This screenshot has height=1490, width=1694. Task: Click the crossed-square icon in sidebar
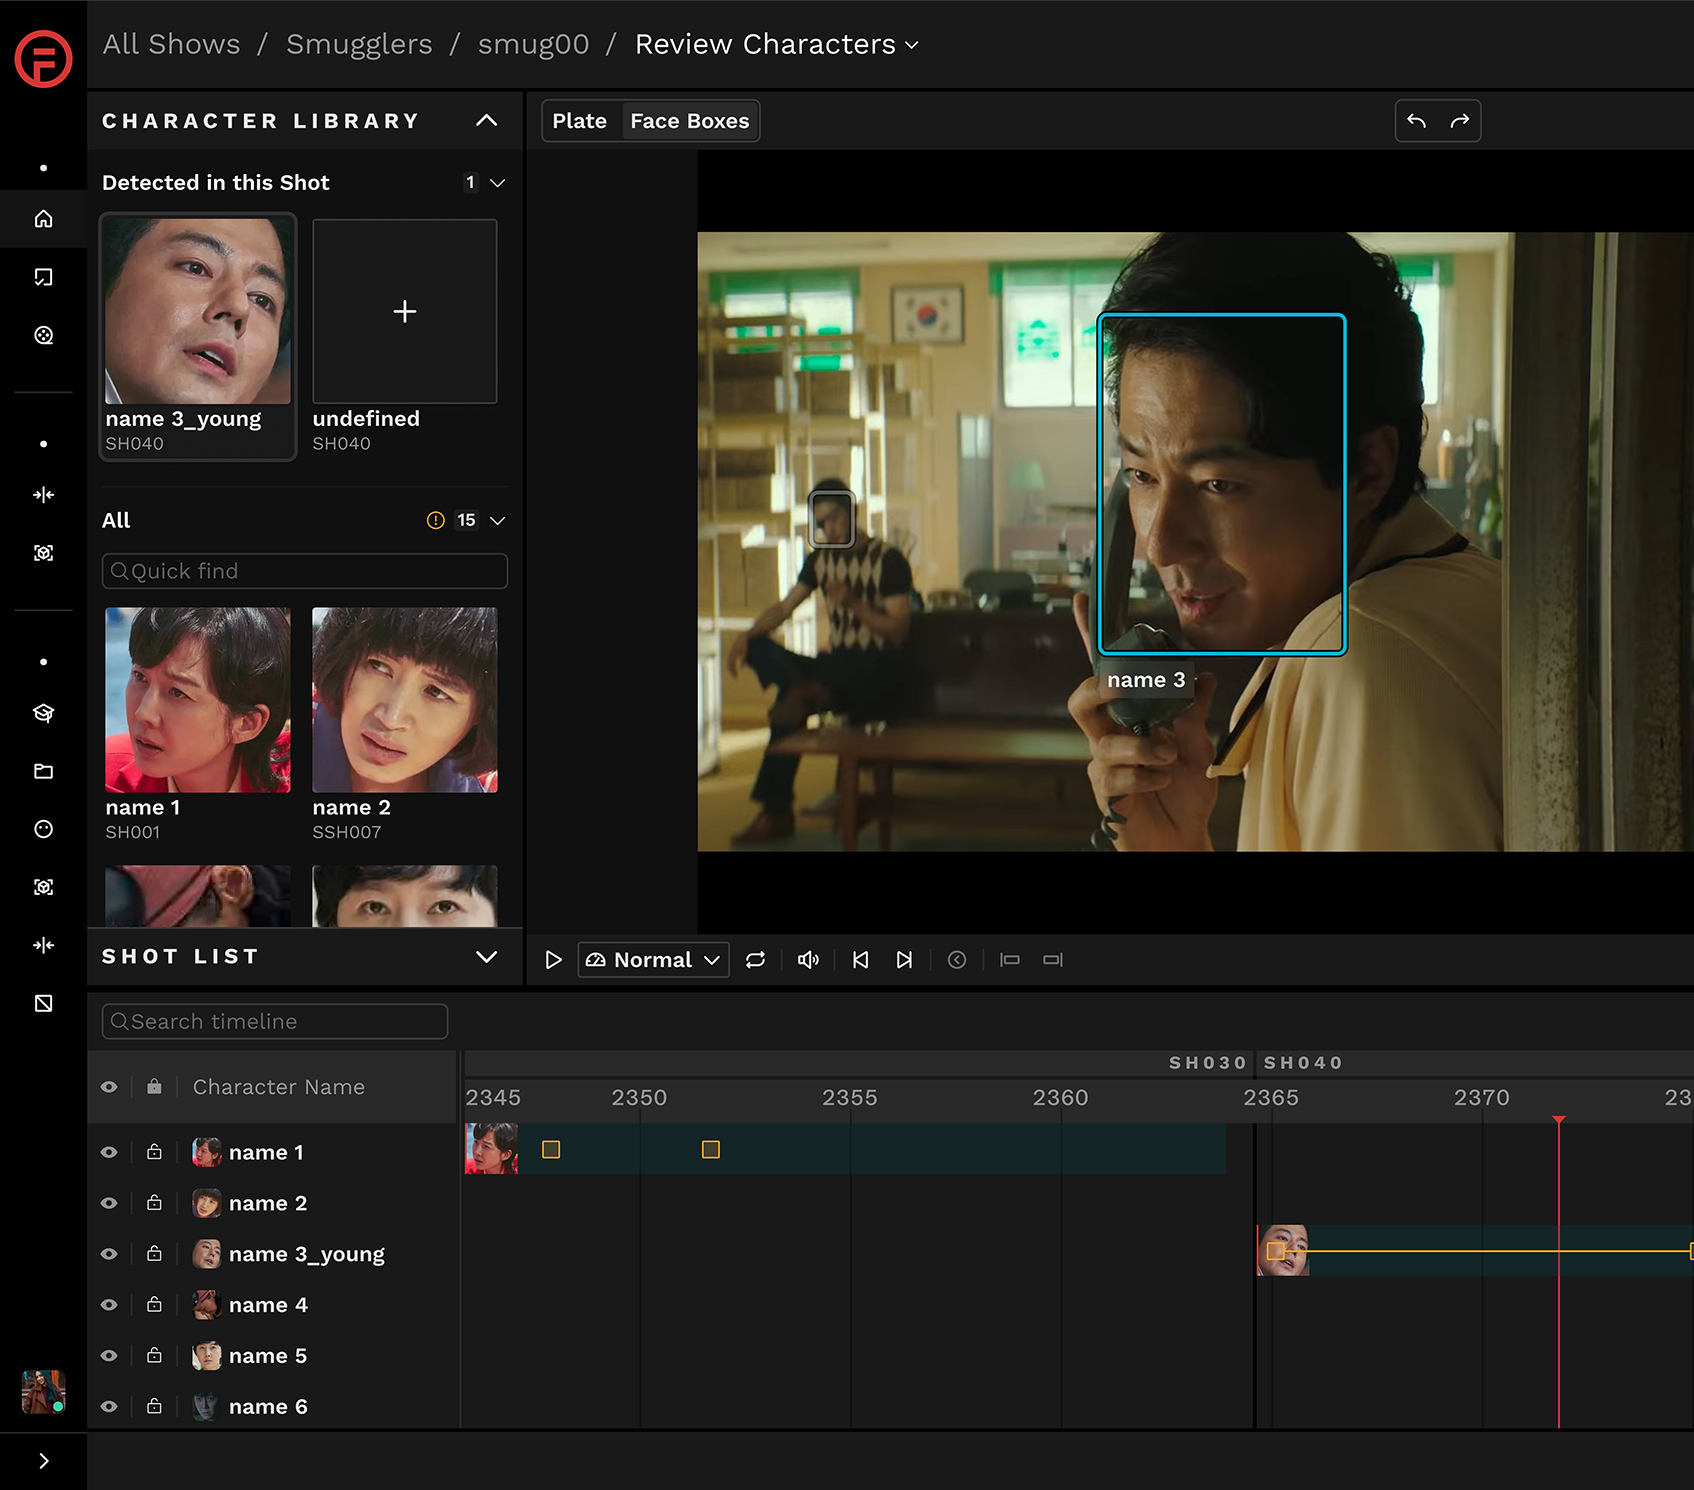(x=43, y=1003)
